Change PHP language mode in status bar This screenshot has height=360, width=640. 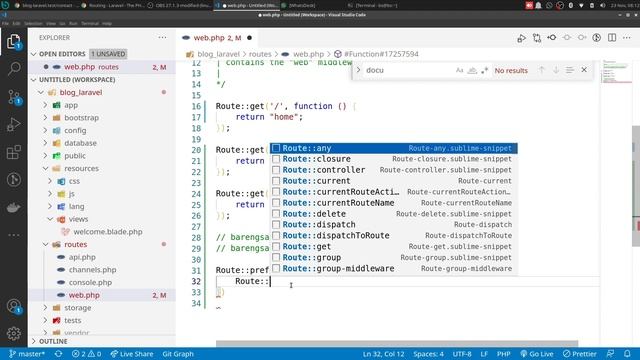click(503, 354)
